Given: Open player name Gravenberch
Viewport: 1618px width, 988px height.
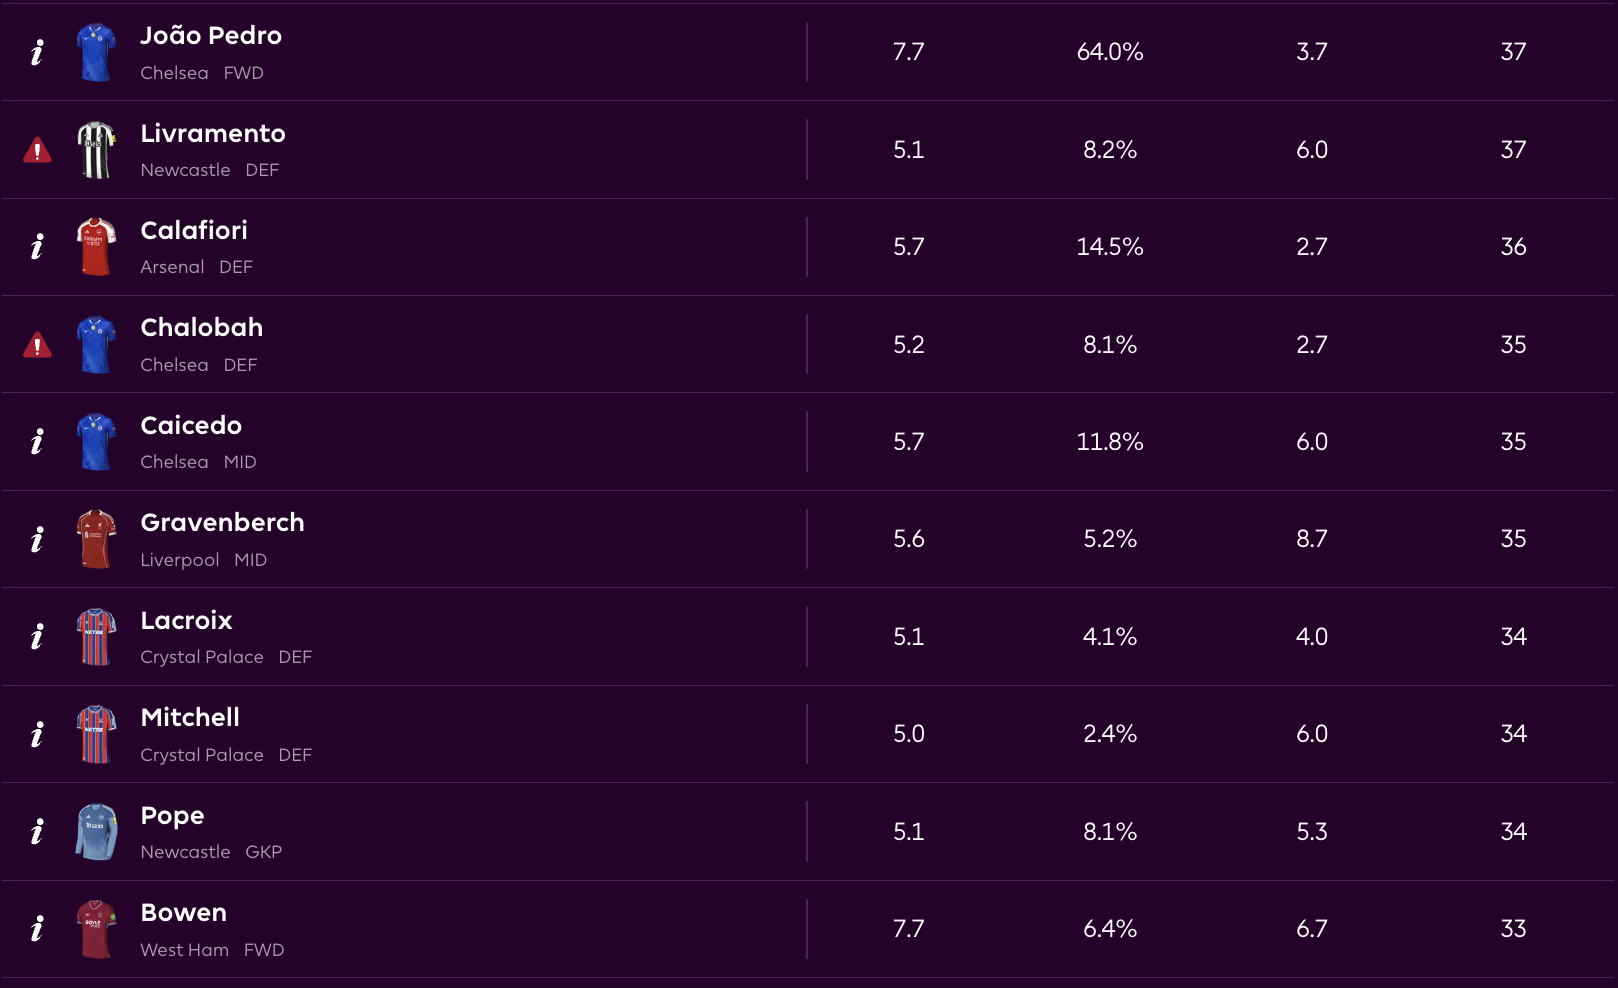Looking at the screenshot, I should [x=222, y=523].
